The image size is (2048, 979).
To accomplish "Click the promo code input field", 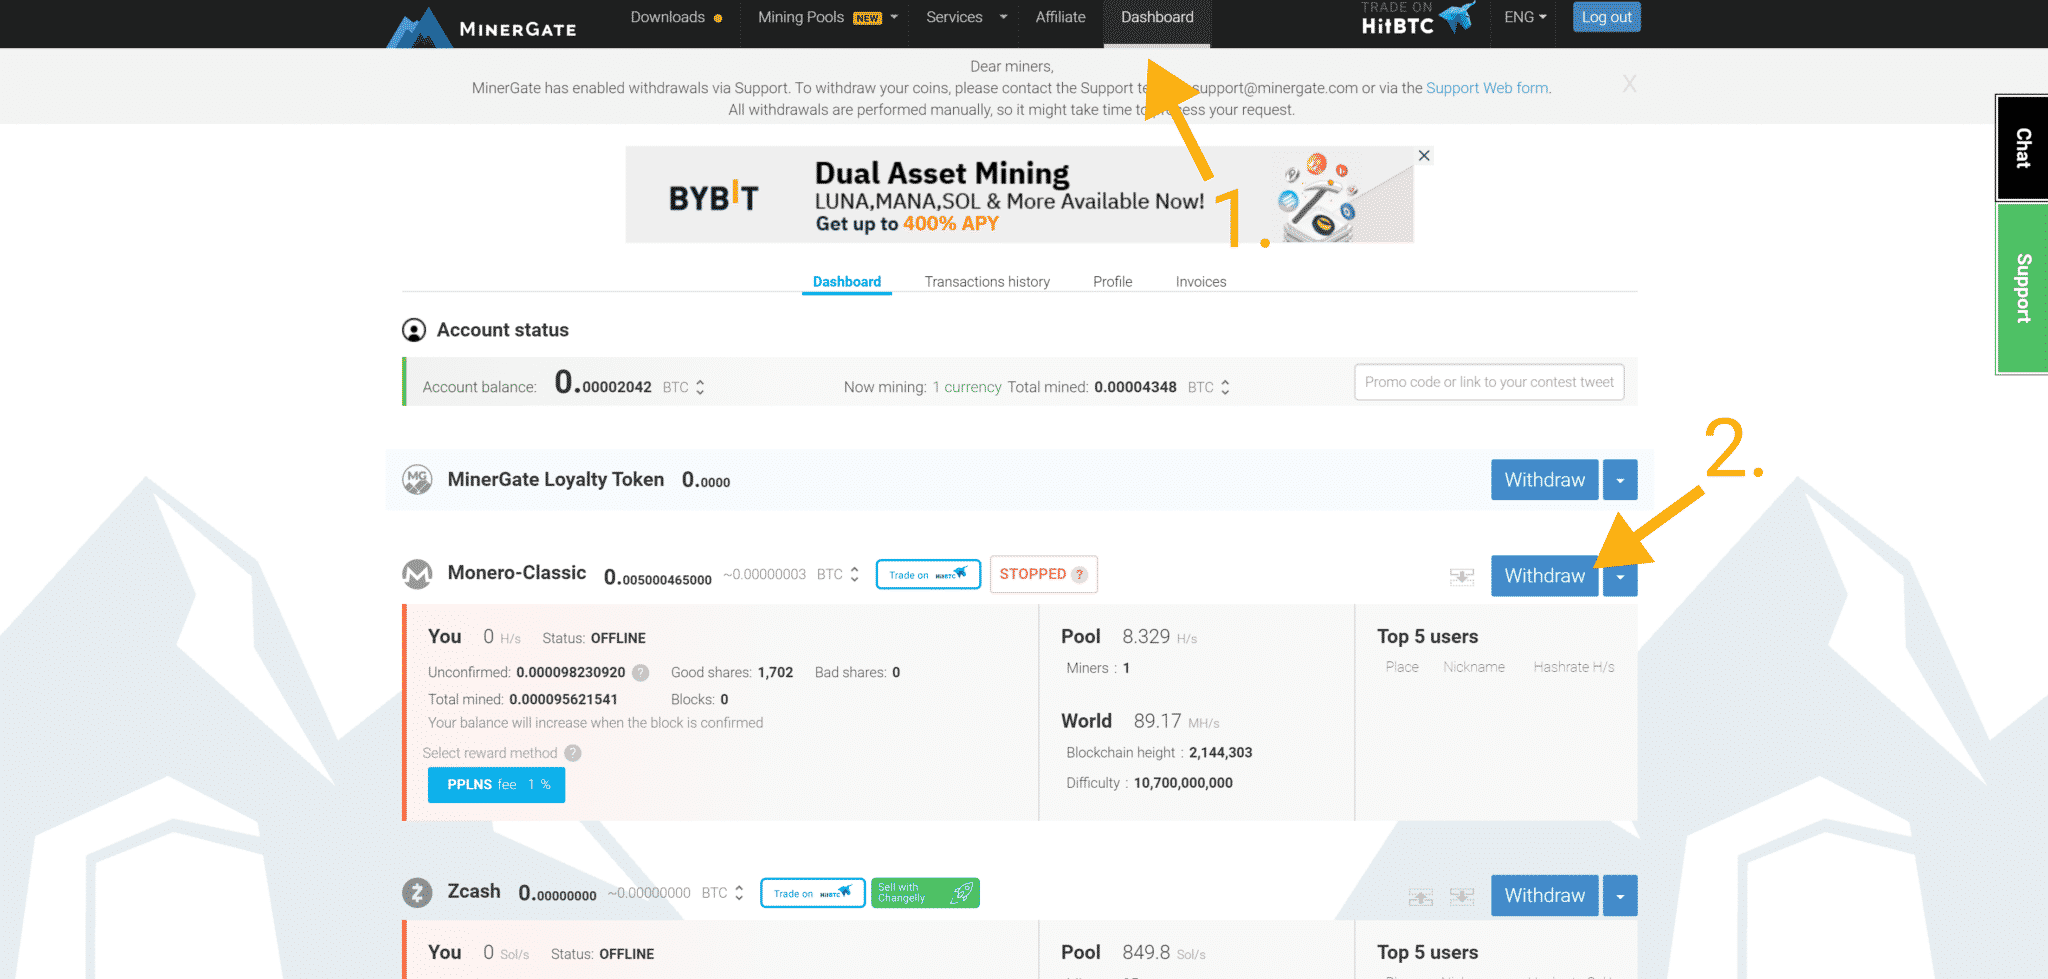I will coord(1488,382).
